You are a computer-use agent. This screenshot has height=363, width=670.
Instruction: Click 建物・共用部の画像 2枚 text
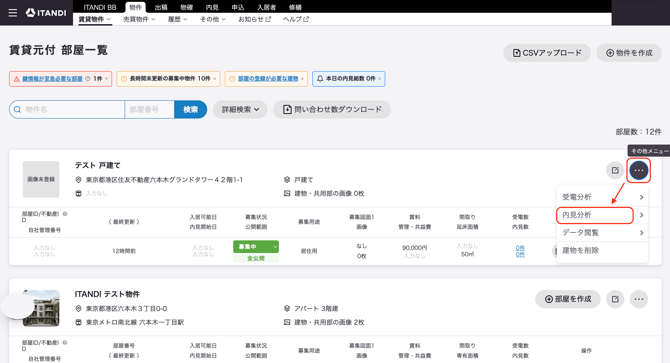tap(329, 322)
